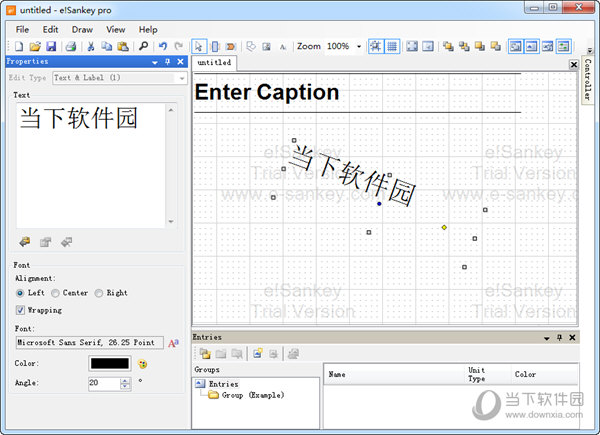
Task: Toggle the Wrapping checkbox
Action: (20, 310)
